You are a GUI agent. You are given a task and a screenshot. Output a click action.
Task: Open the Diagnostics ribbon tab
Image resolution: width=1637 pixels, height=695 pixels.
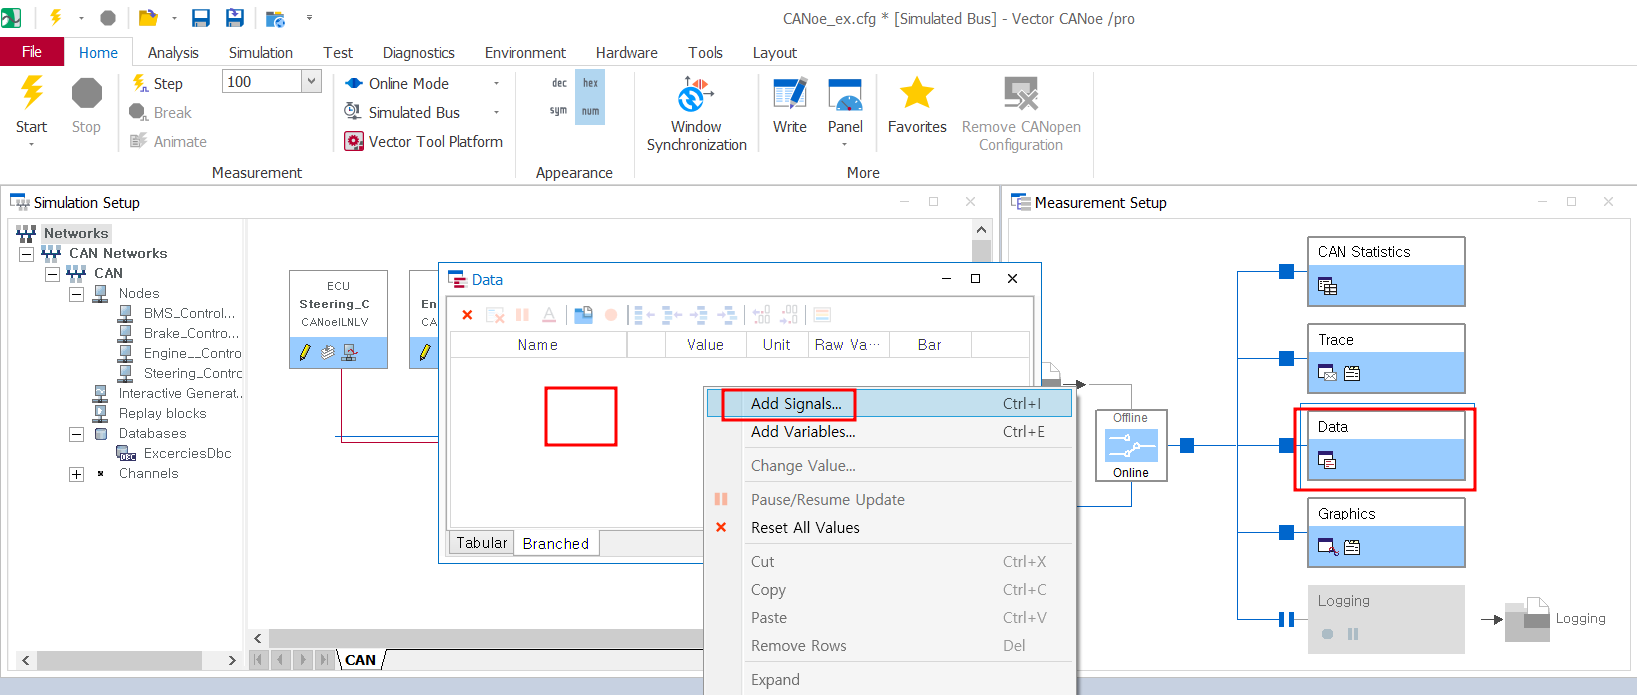click(x=419, y=52)
